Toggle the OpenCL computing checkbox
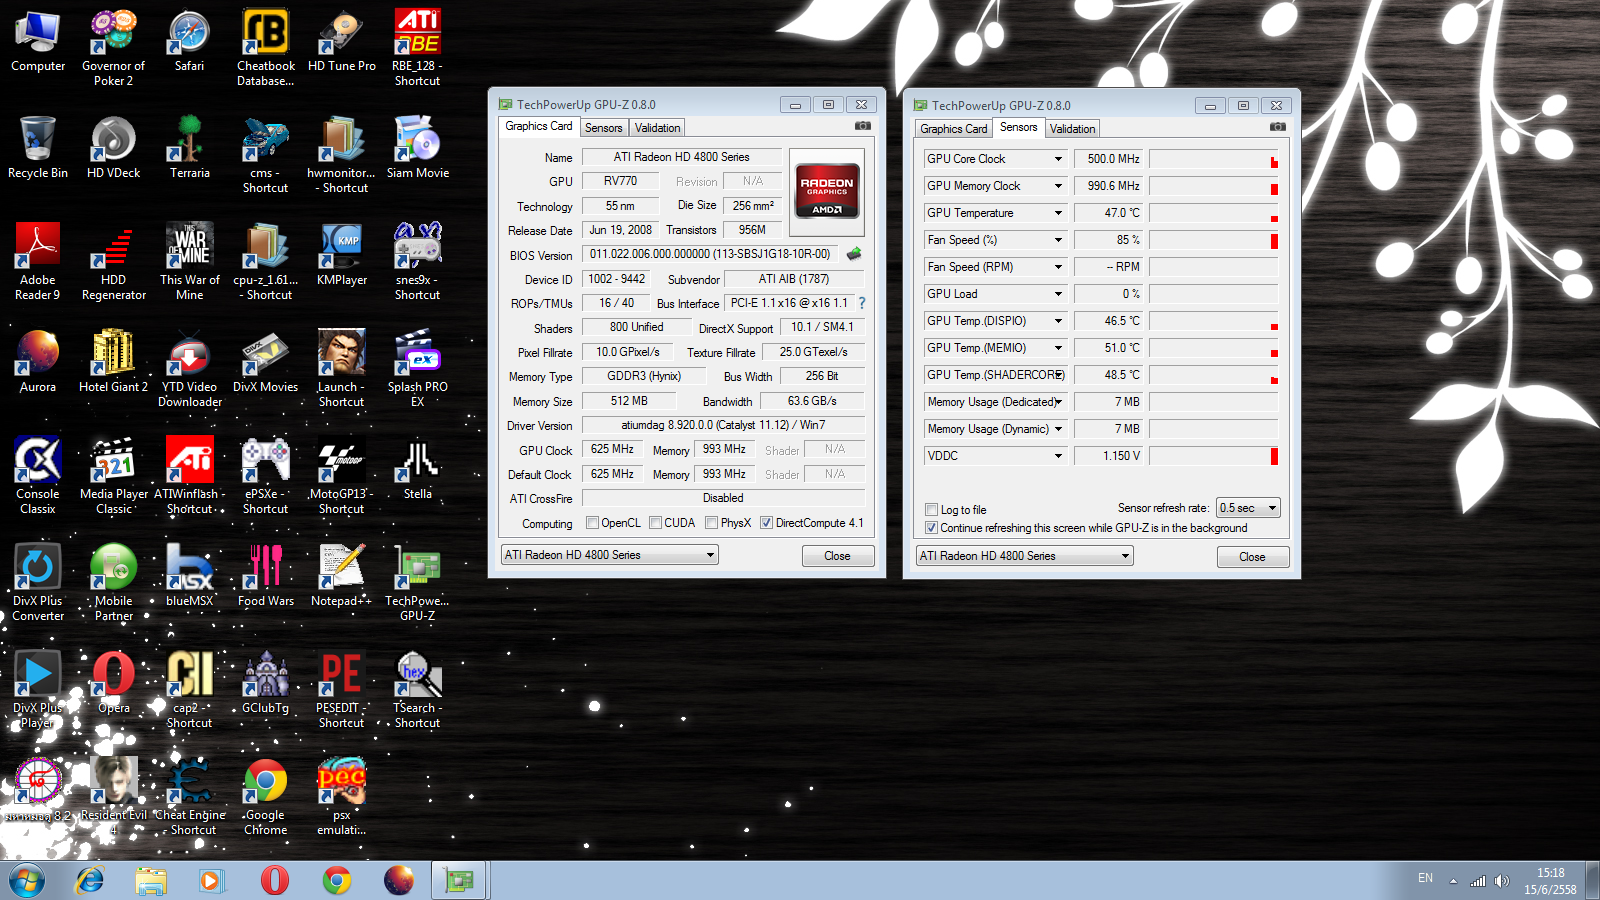Image resolution: width=1600 pixels, height=900 pixels. (x=593, y=523)
